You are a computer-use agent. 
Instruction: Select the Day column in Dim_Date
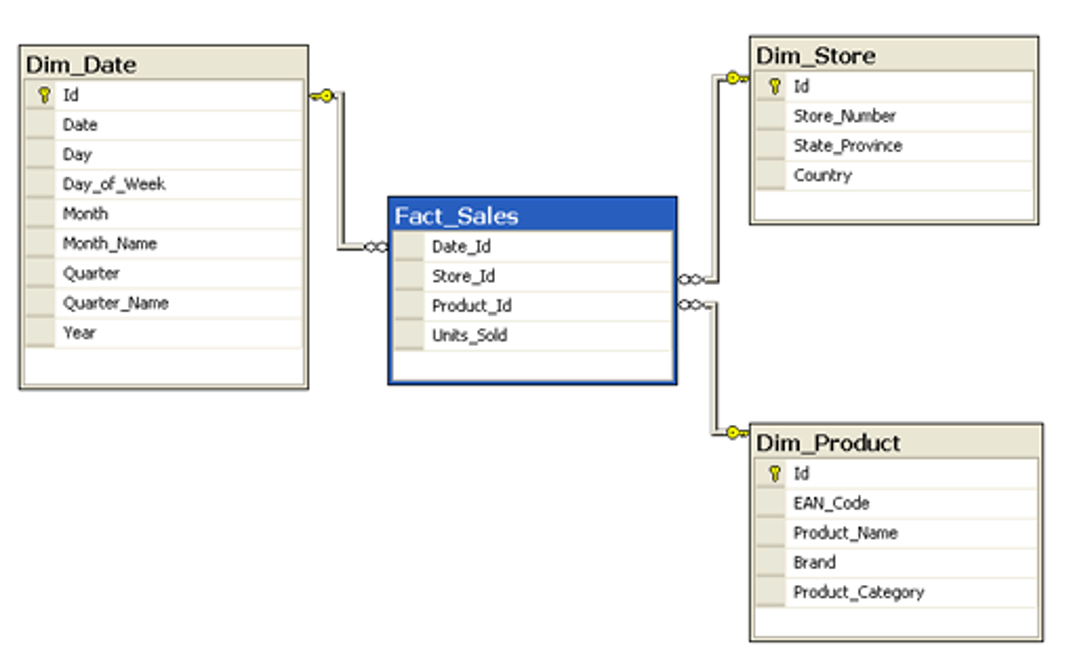pos(163,155)
